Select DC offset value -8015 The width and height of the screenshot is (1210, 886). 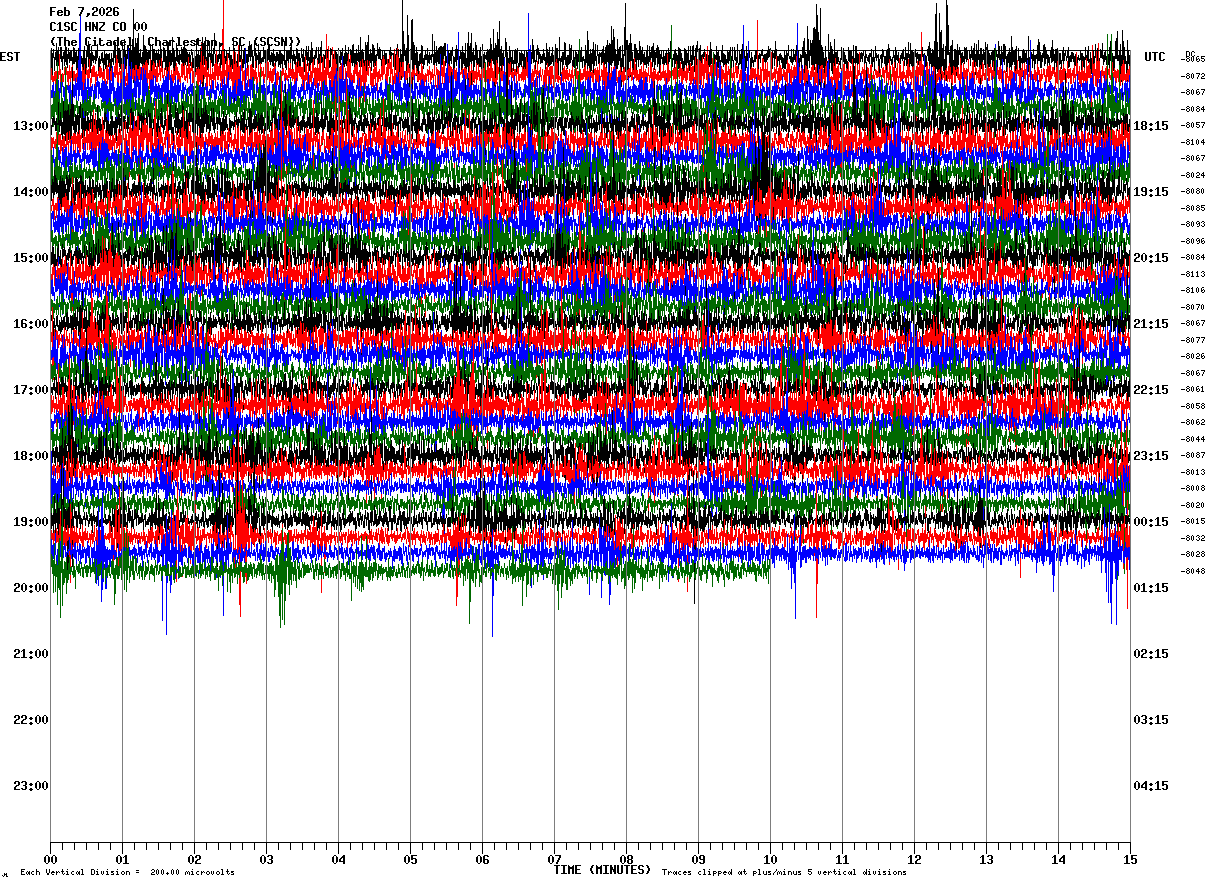coord(1193,522)
